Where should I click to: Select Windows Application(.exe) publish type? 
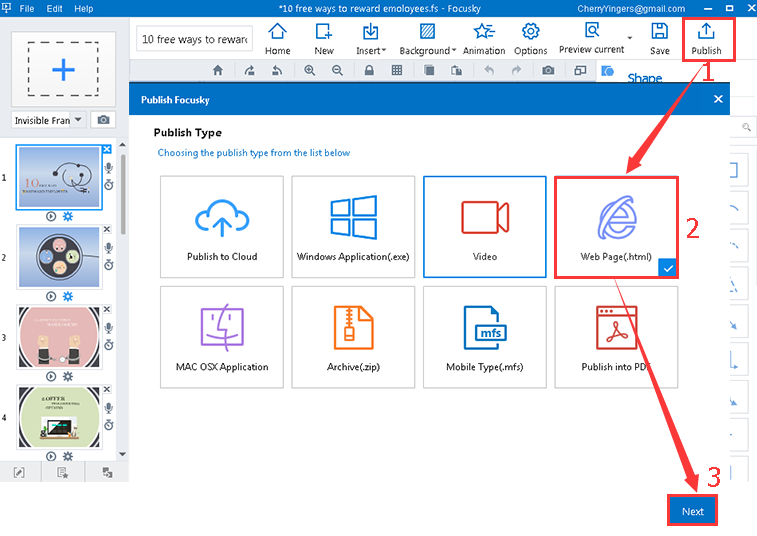353,226
